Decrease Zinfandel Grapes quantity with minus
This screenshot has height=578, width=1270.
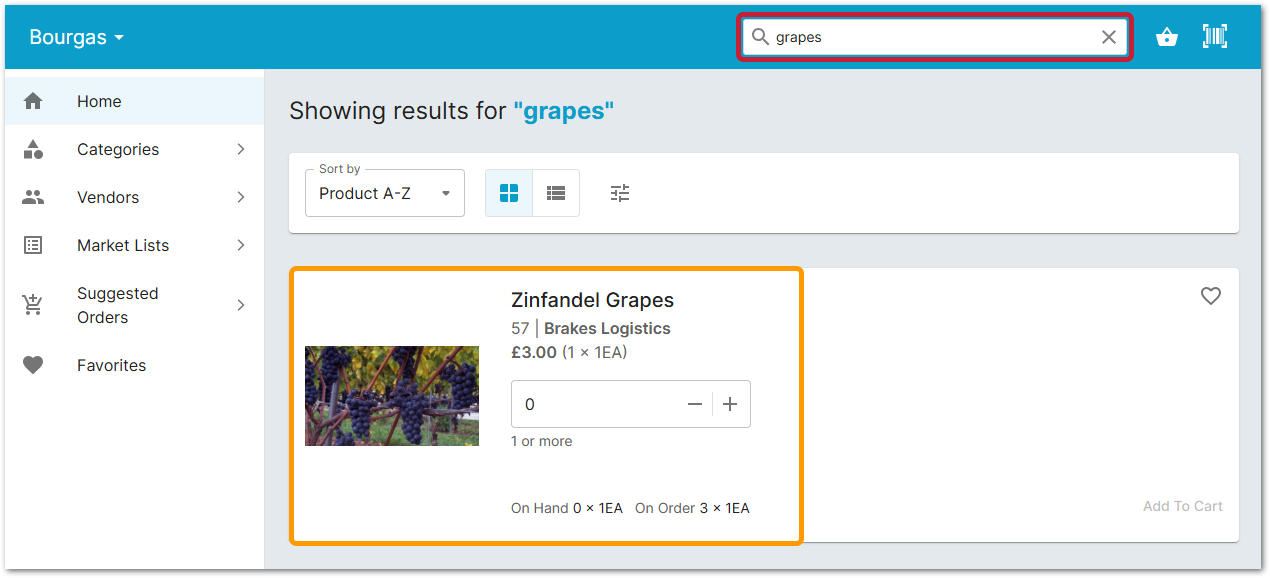tap(695, 404)
